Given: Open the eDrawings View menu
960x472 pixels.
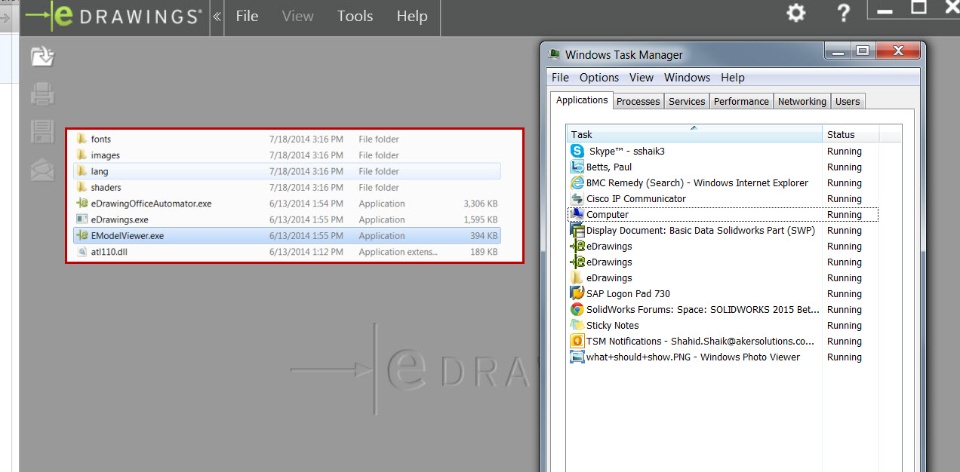Looking at the screenshot, I should [x=298, y=17].
